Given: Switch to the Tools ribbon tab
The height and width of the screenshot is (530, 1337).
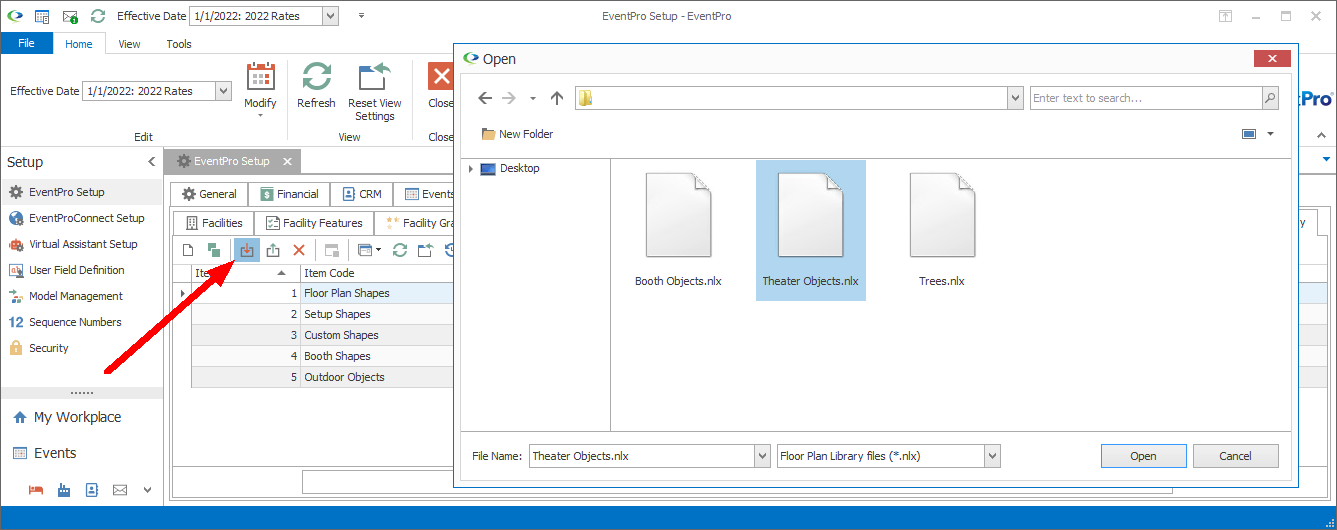Looking at the screenshot, I should [179, 44].
